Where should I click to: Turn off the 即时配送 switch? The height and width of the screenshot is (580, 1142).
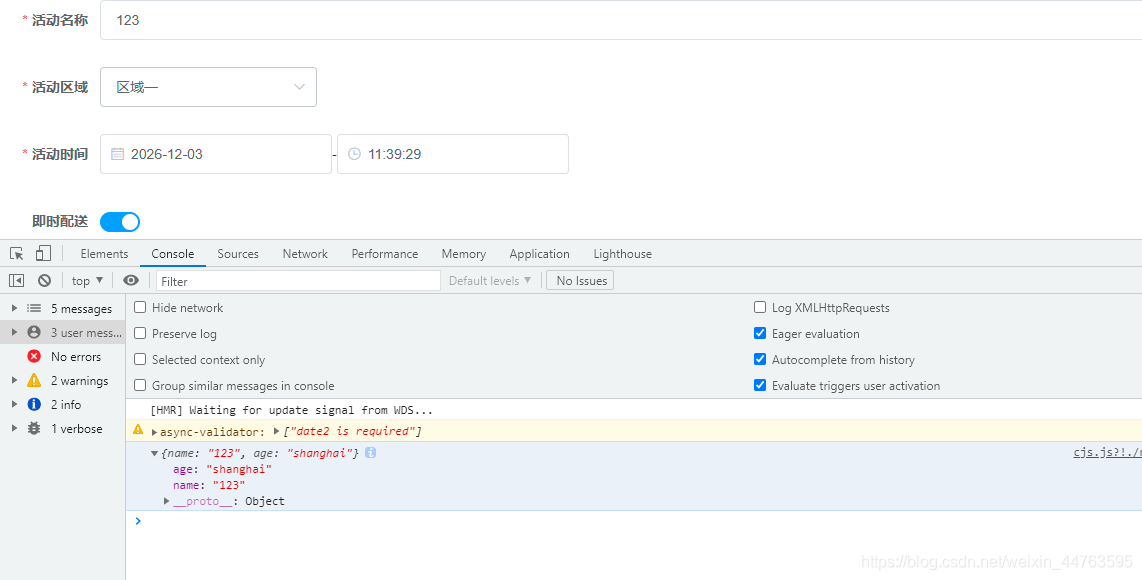[119, 222]
